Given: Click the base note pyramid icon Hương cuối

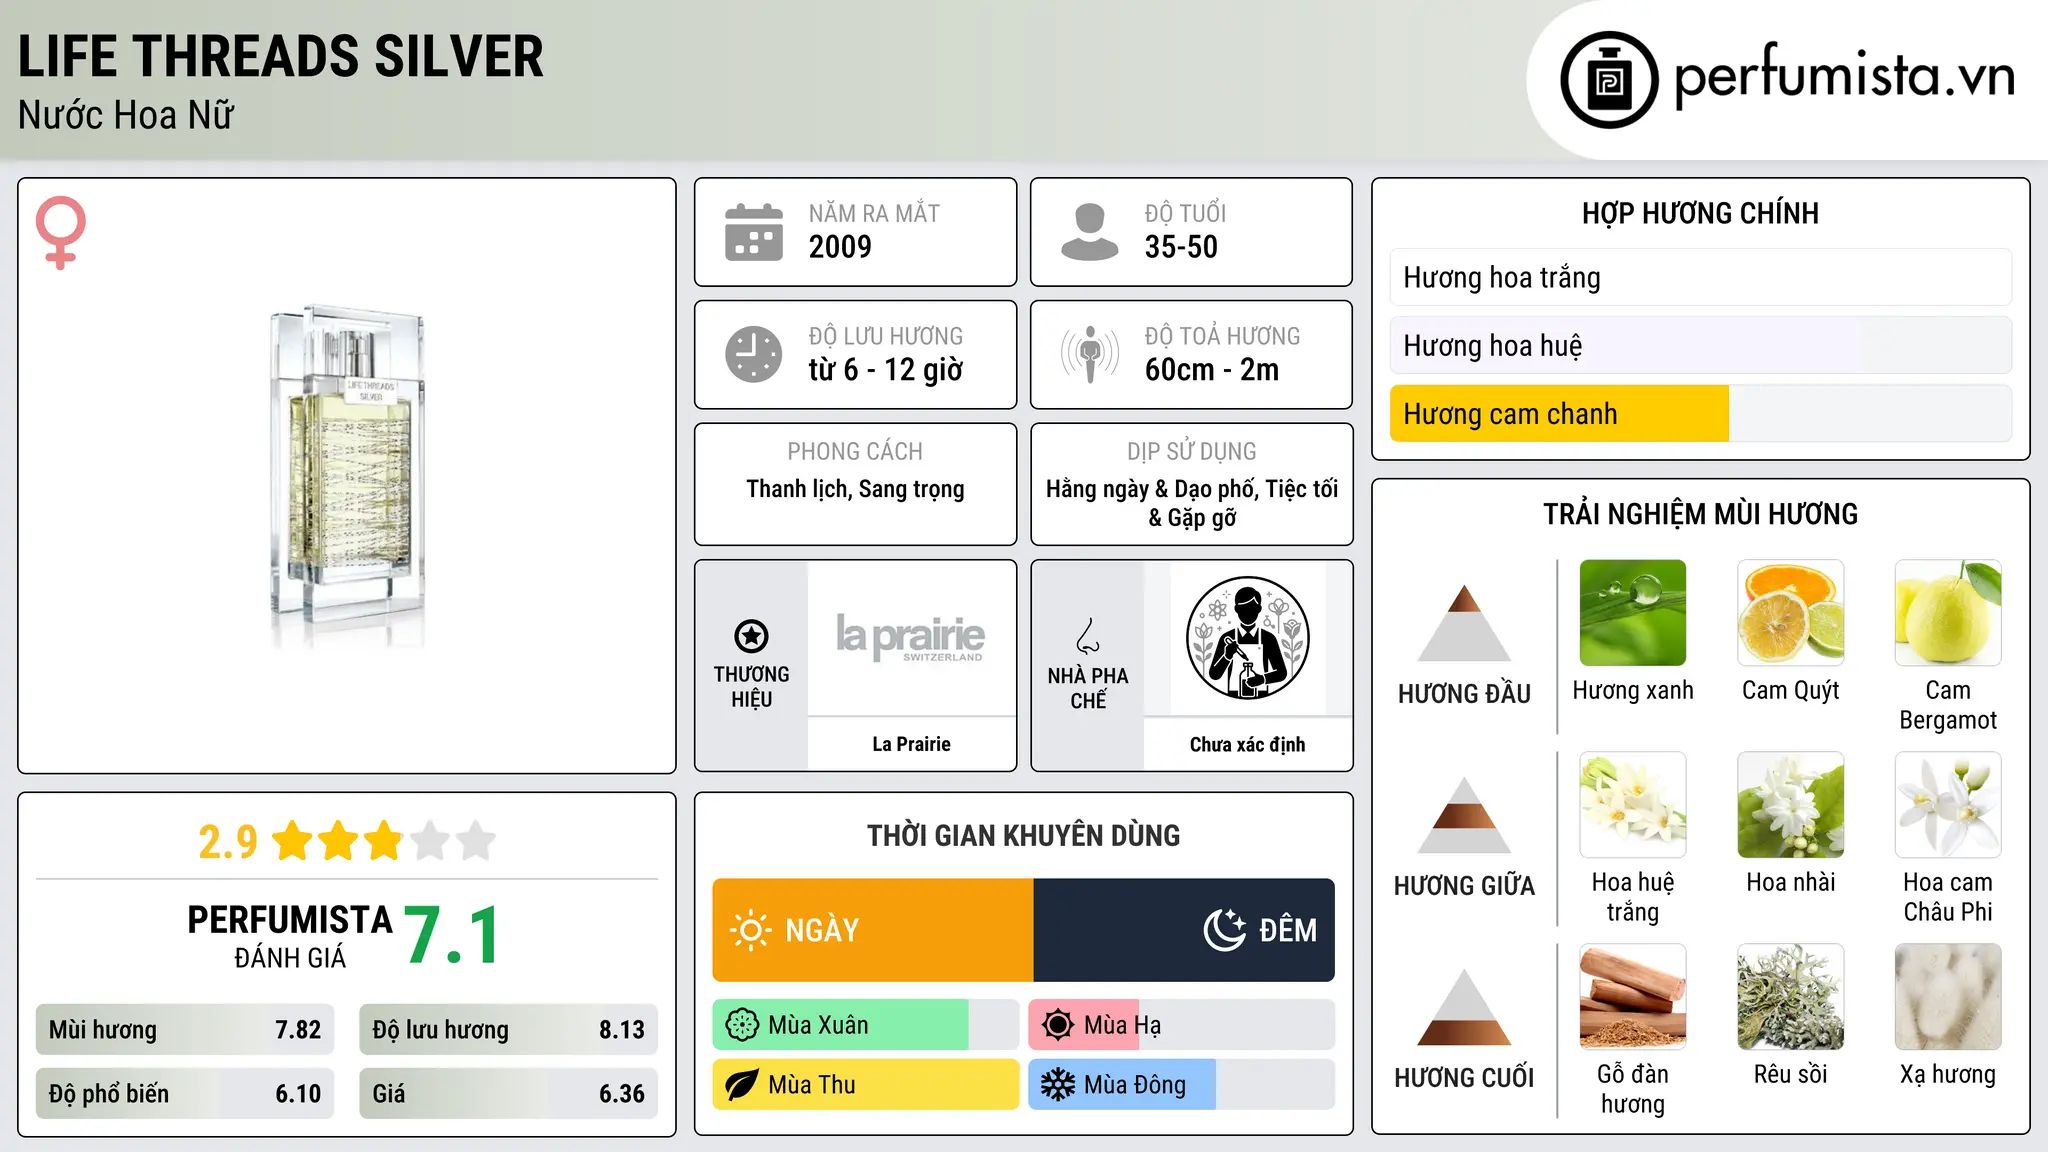Looking at the screenshot, I should [1464, 1007].
